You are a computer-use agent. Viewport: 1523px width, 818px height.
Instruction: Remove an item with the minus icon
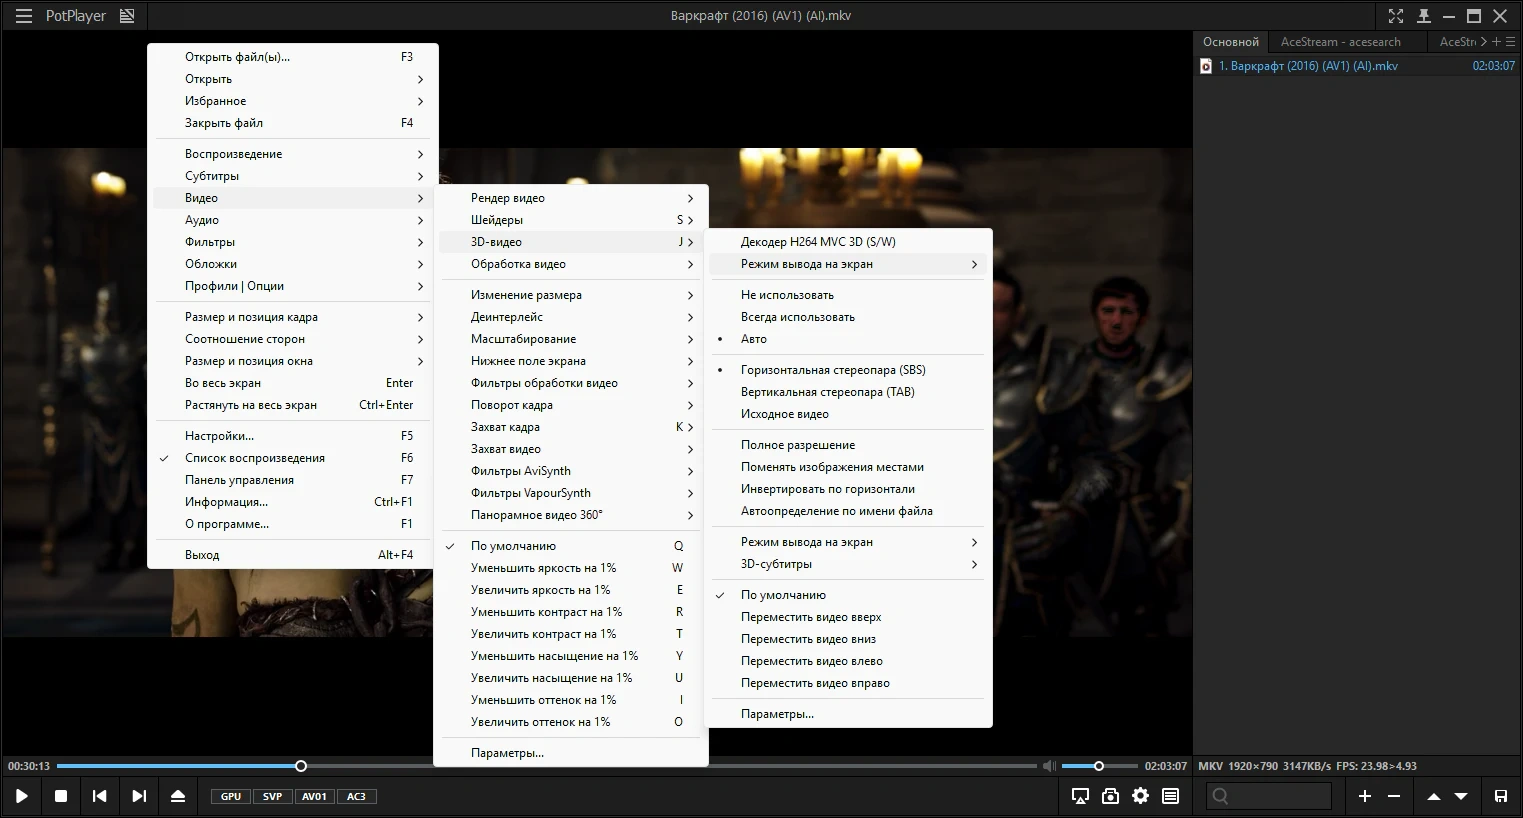(x=1394, y=796)
